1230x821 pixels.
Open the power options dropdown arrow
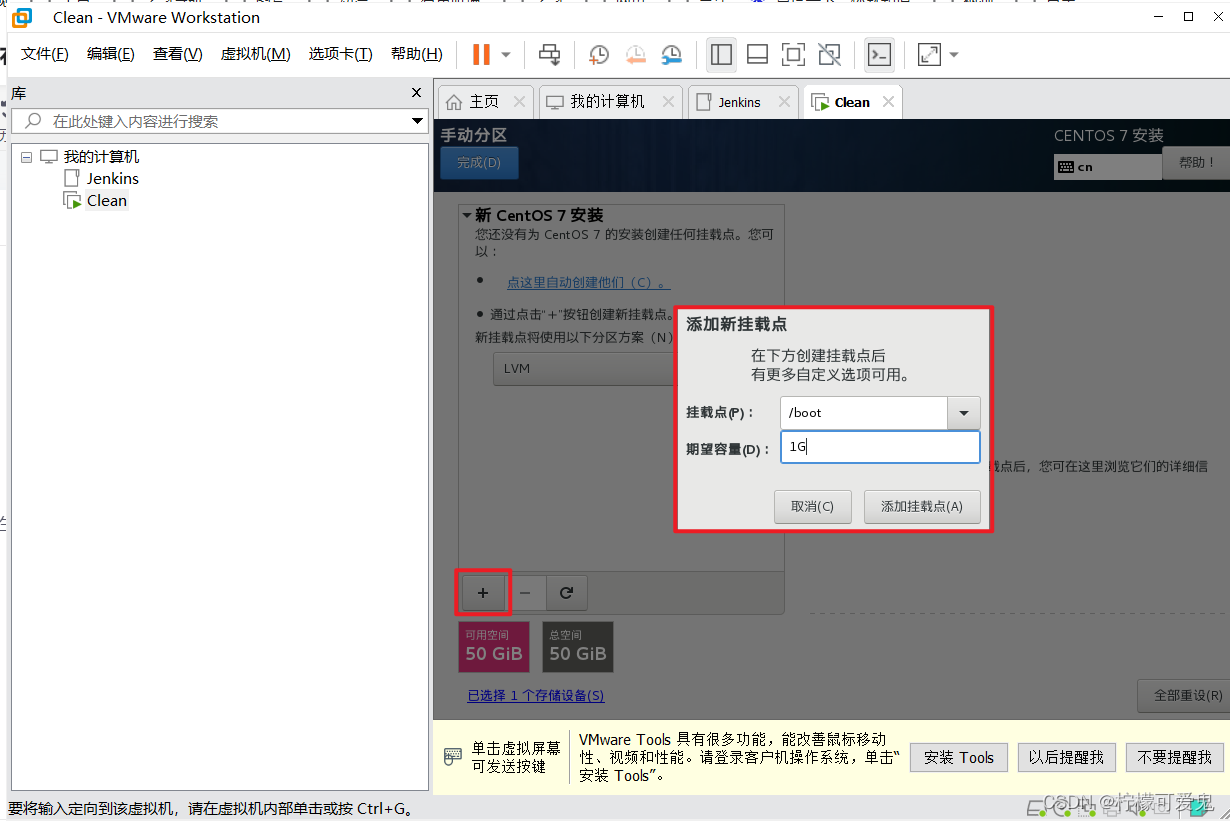[x=506, y=54]
